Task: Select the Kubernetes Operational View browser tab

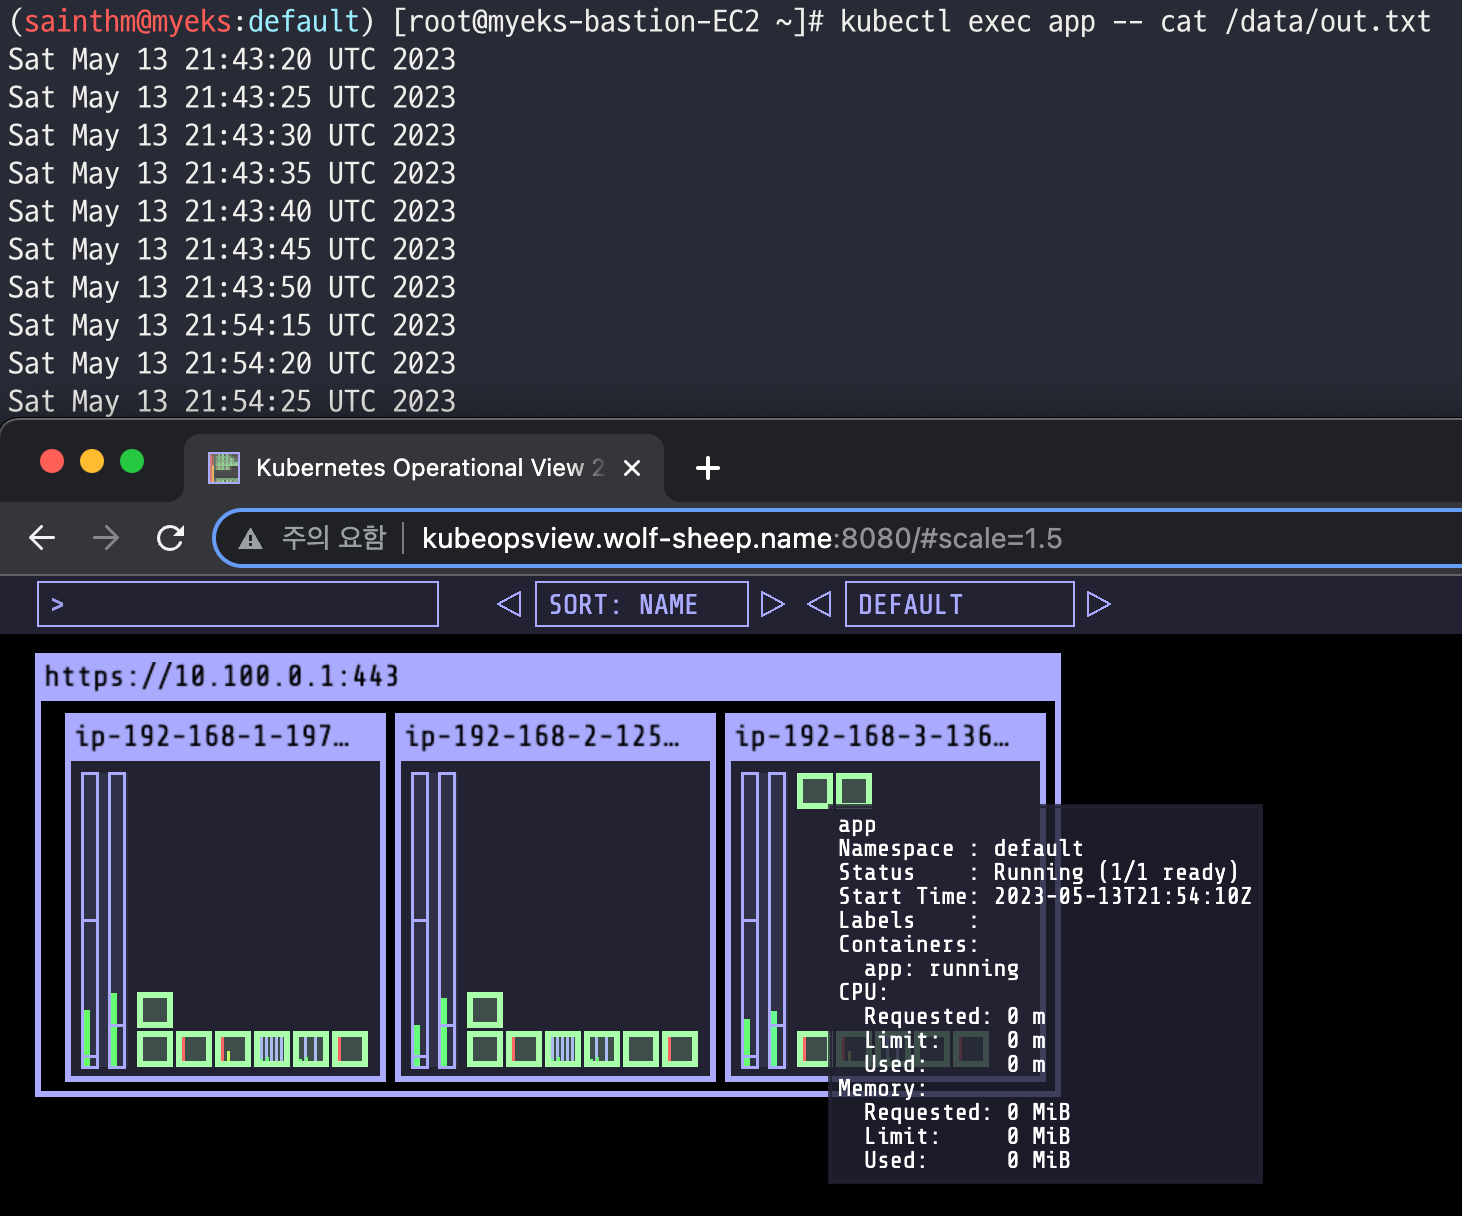Action: [x=424, y=467]
